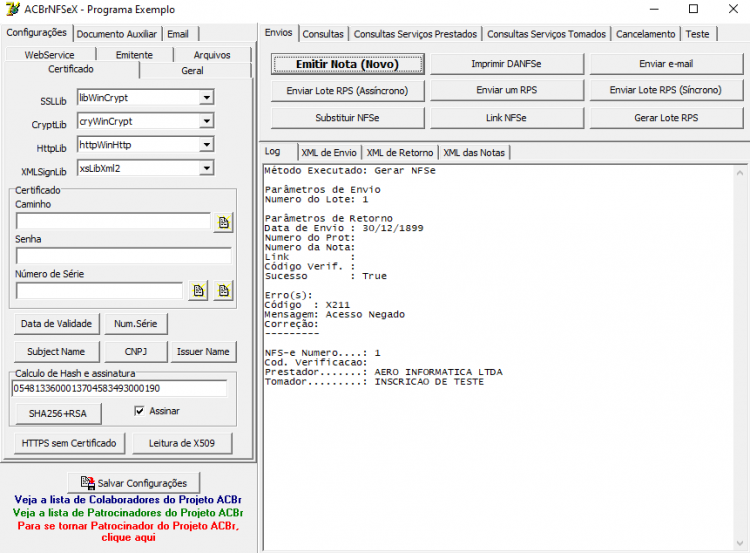750x553 pixels.
Task: Click the Data de Validade button
Action: 56,324
